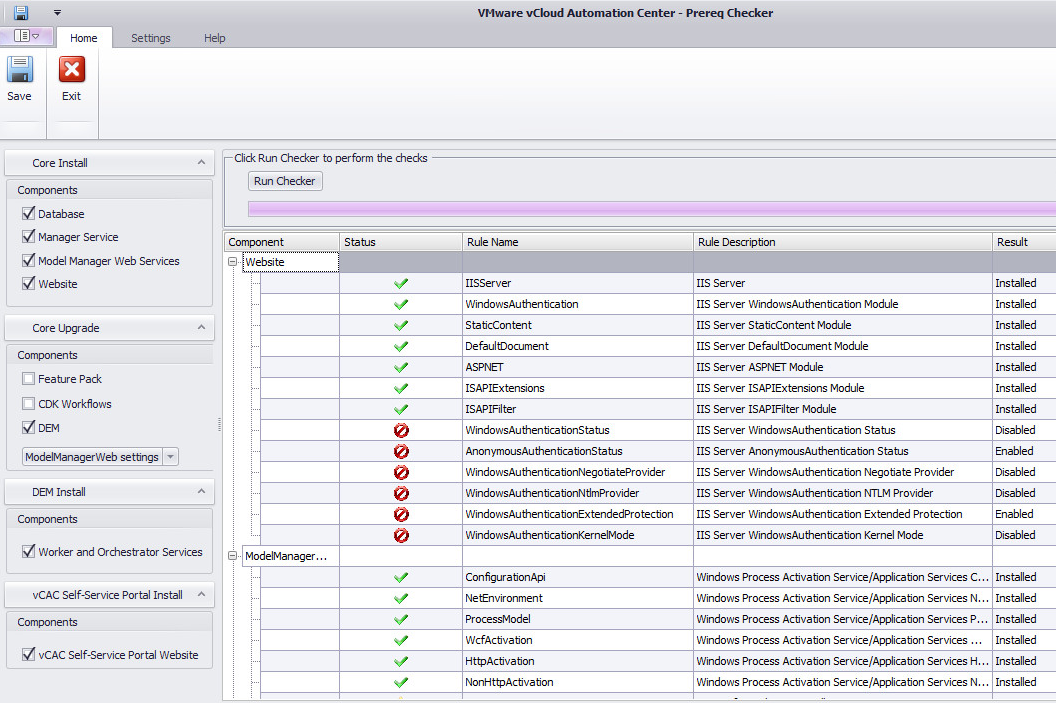Sort by Rule Description column header
Viewport: 1056px width, 703px height.
tap(843, 242)
